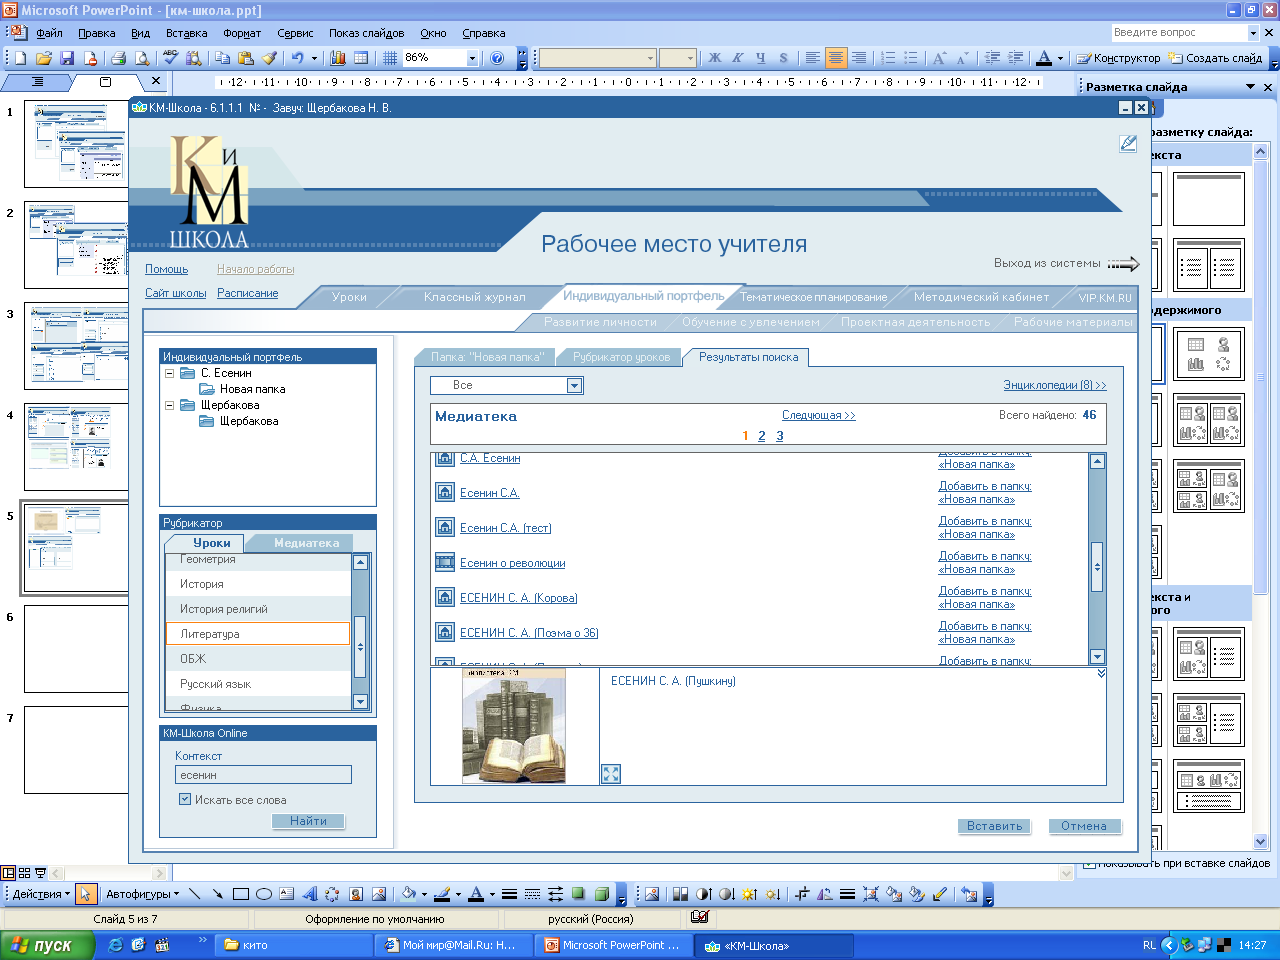Screen dimensions: 1280x960
Task: Click the pencil edit icon in KM-Школа window
Action: point(1128,144)
